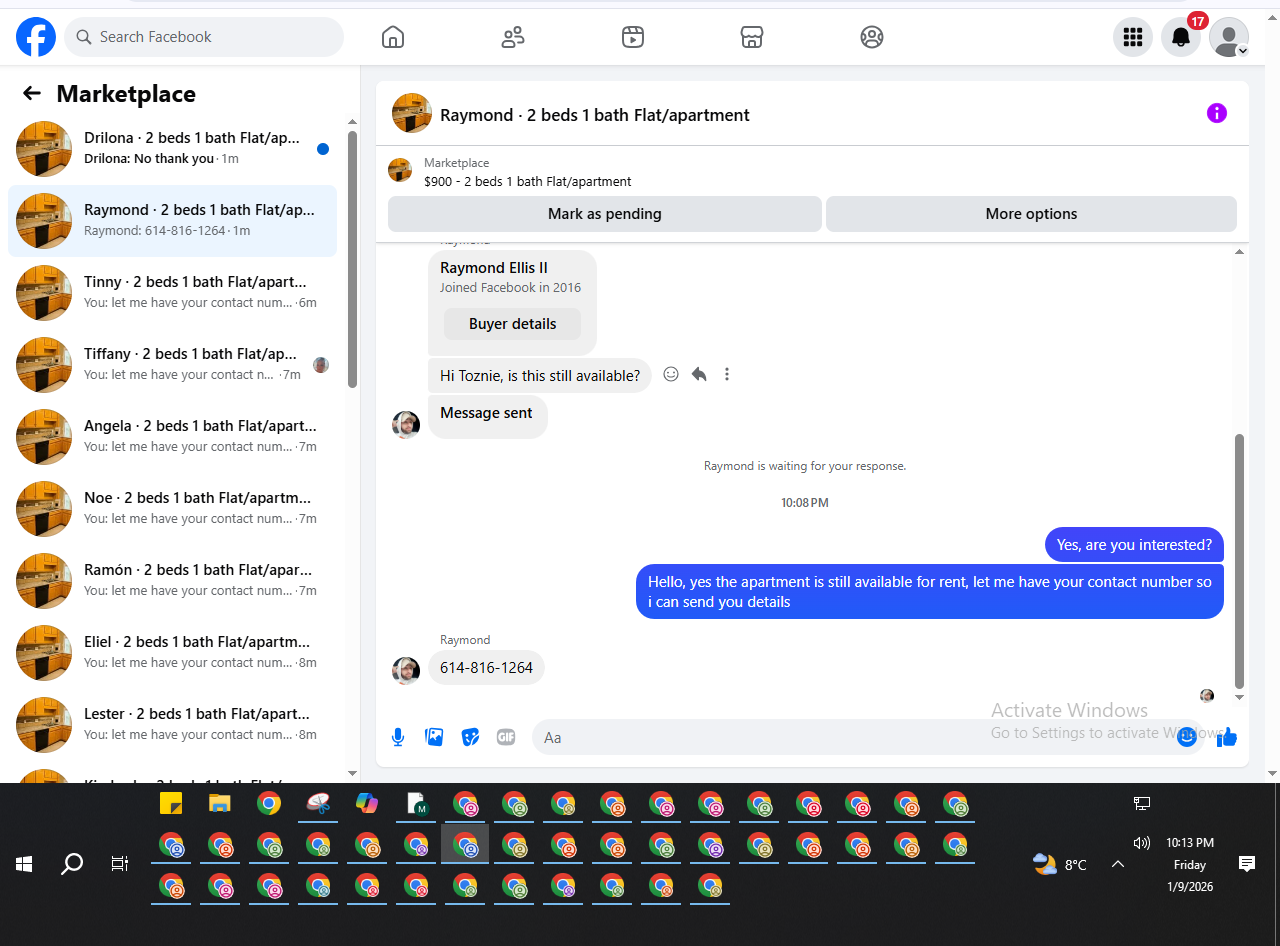Open Copilot app from taskbar

(367, 803)
